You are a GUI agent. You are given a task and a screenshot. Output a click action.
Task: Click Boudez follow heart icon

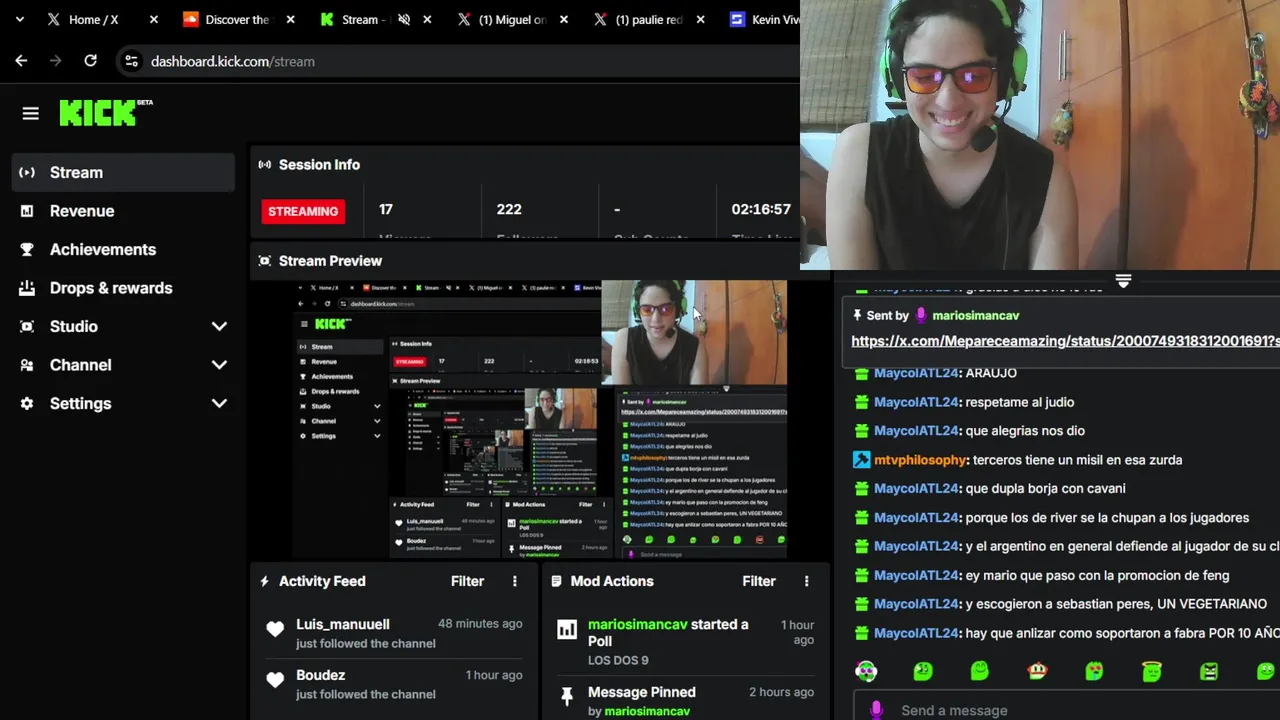(275, 680)
